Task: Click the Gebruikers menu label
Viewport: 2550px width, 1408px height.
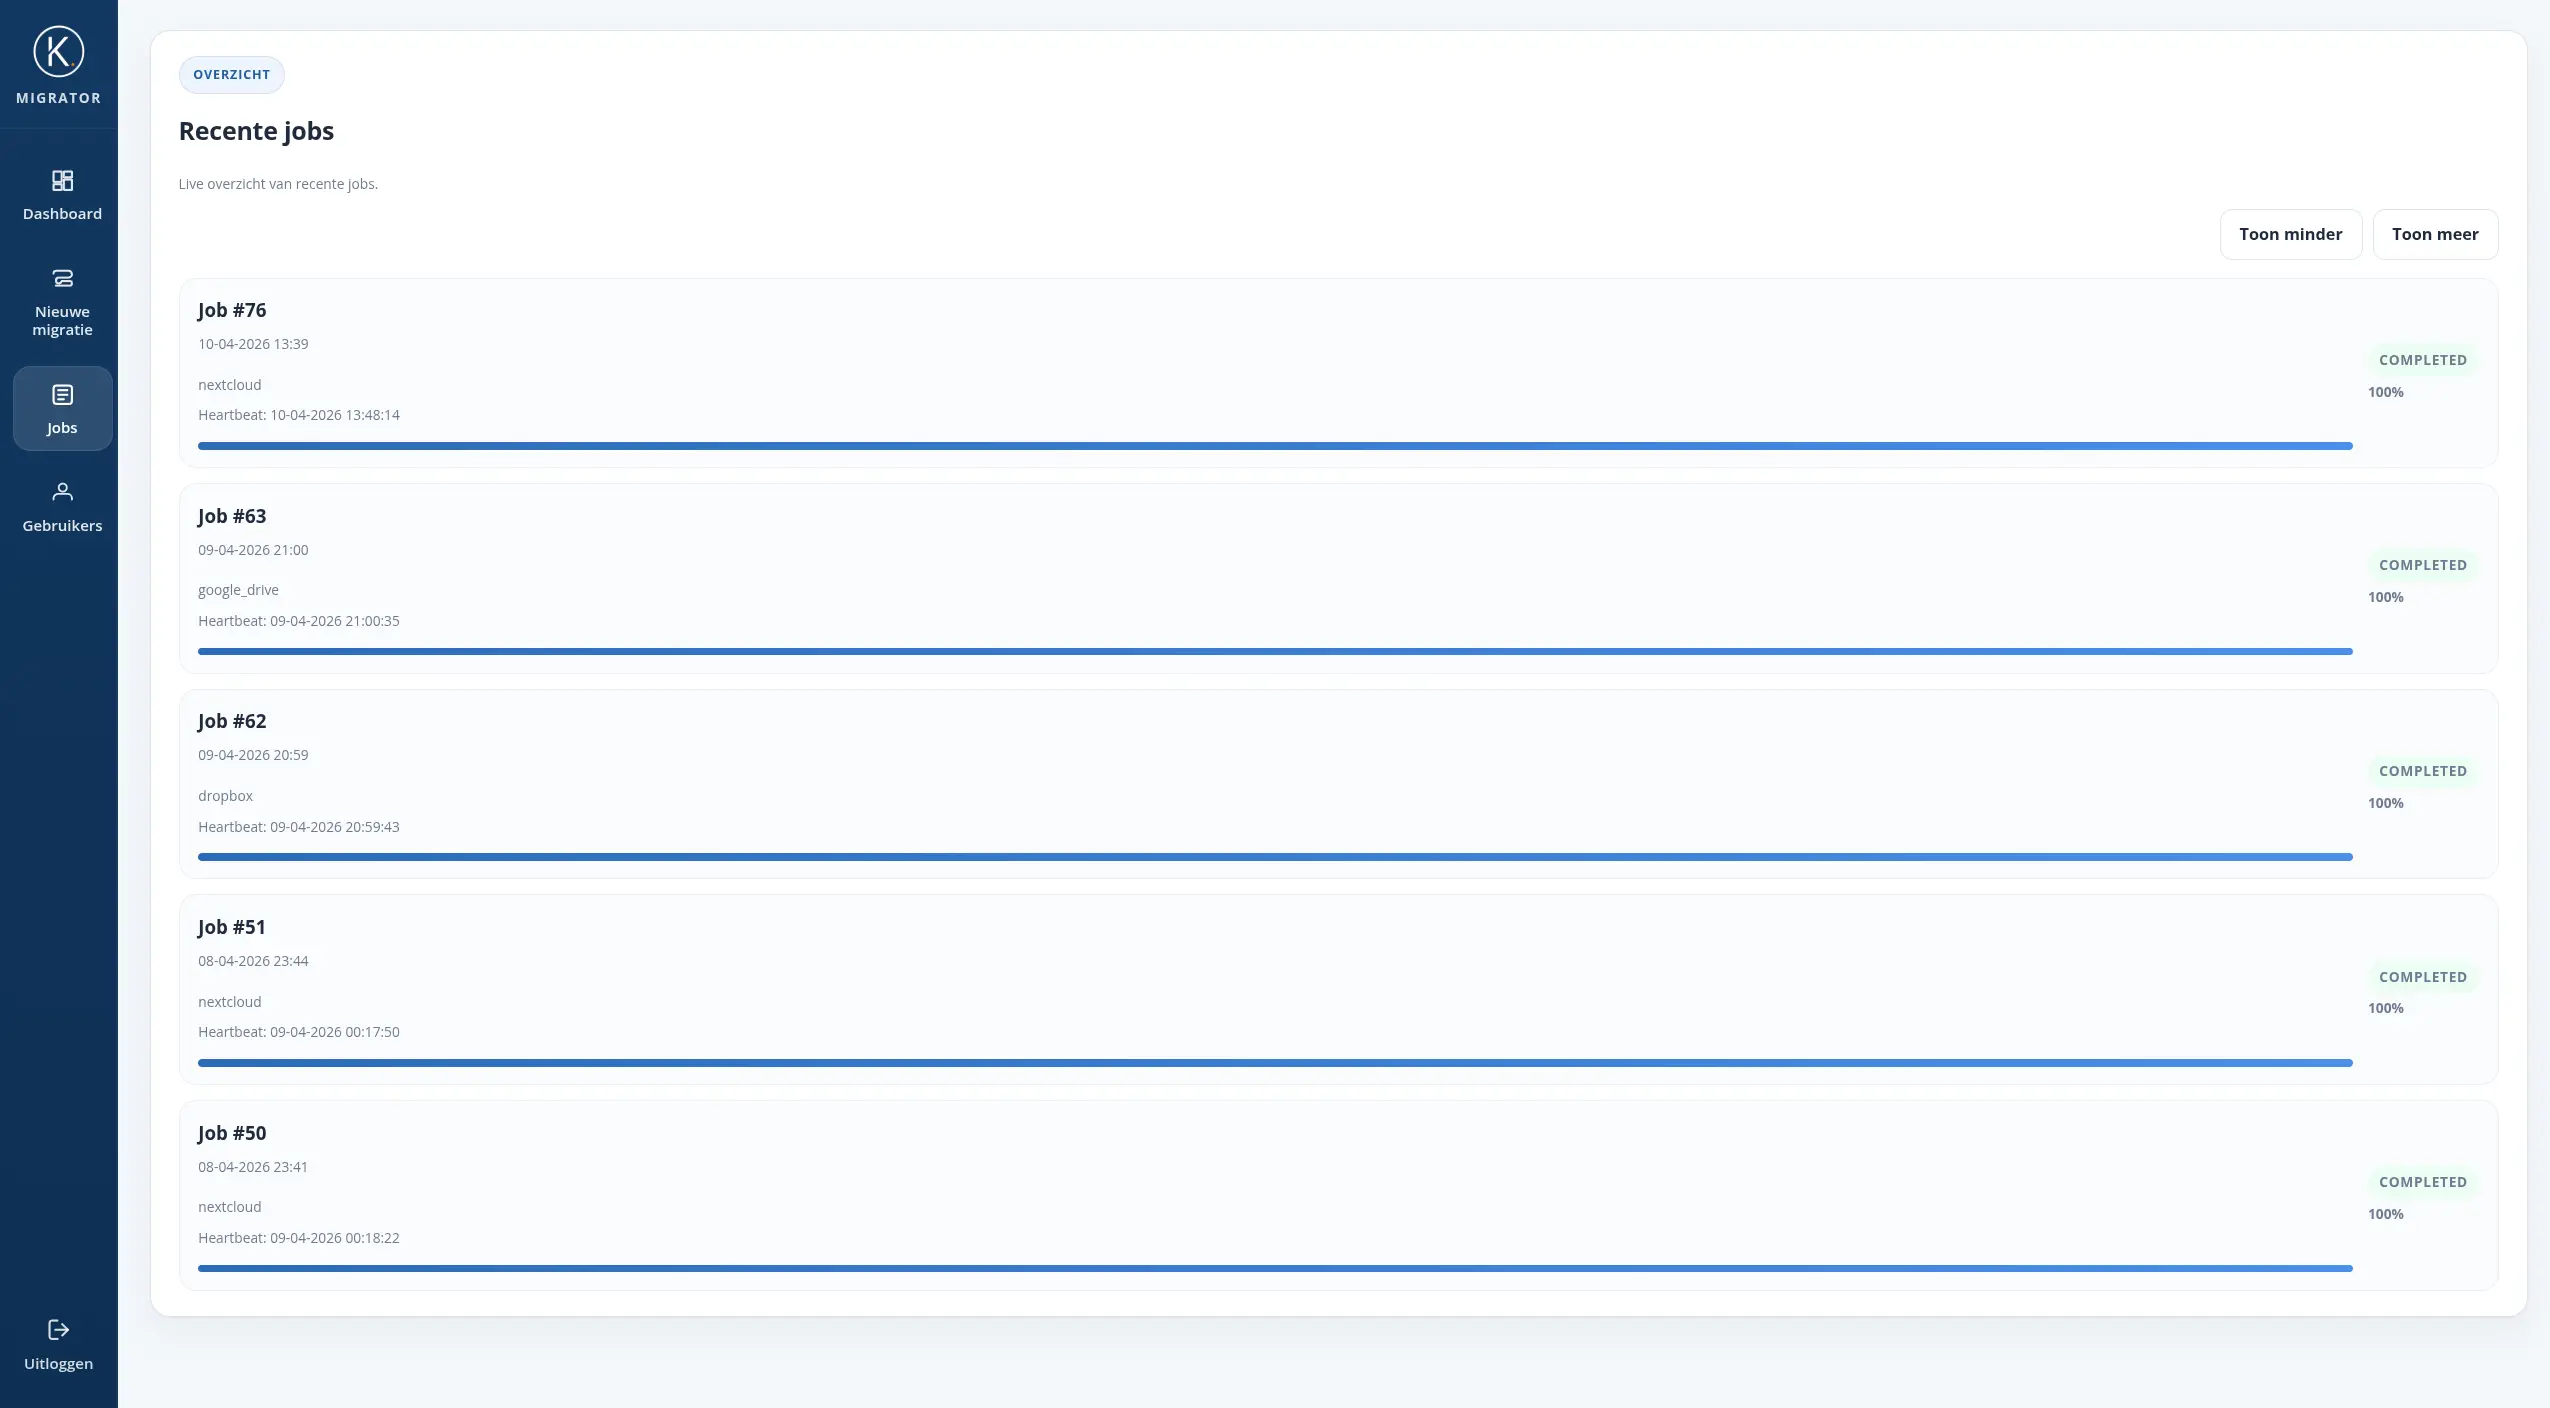Action: pos(62,526)
